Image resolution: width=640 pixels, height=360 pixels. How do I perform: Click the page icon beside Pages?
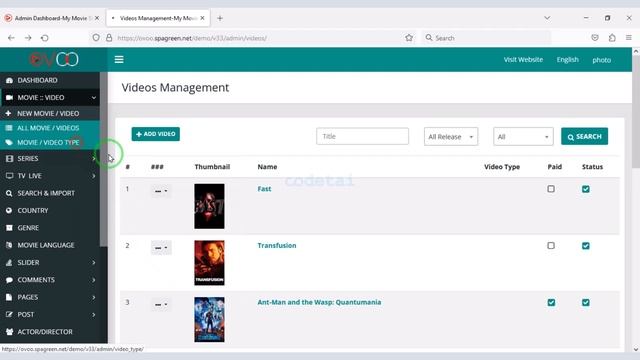(x=9, y=297)
